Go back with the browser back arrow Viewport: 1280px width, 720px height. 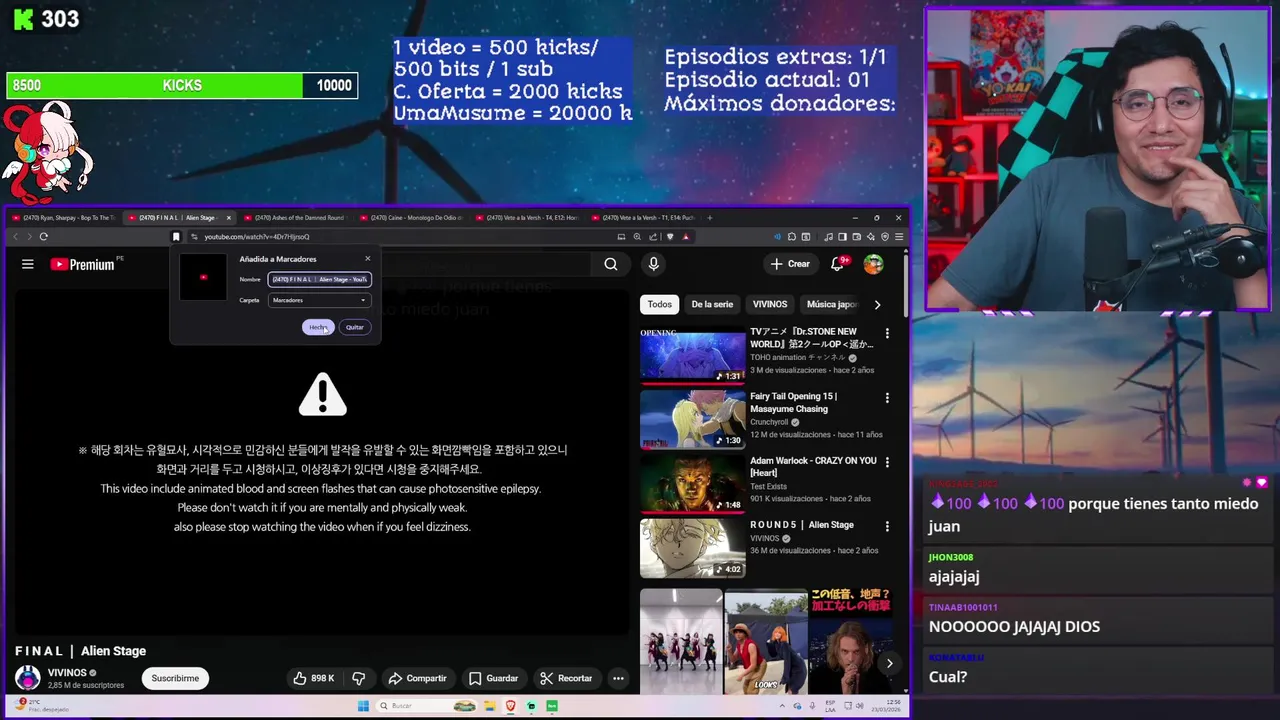click(16, 237)
